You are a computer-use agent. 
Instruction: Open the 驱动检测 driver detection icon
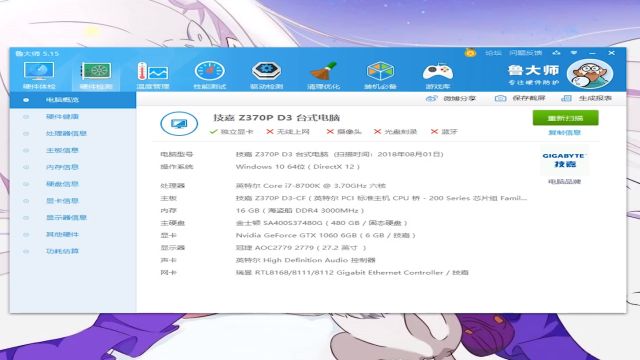click(x=266, y=75)
